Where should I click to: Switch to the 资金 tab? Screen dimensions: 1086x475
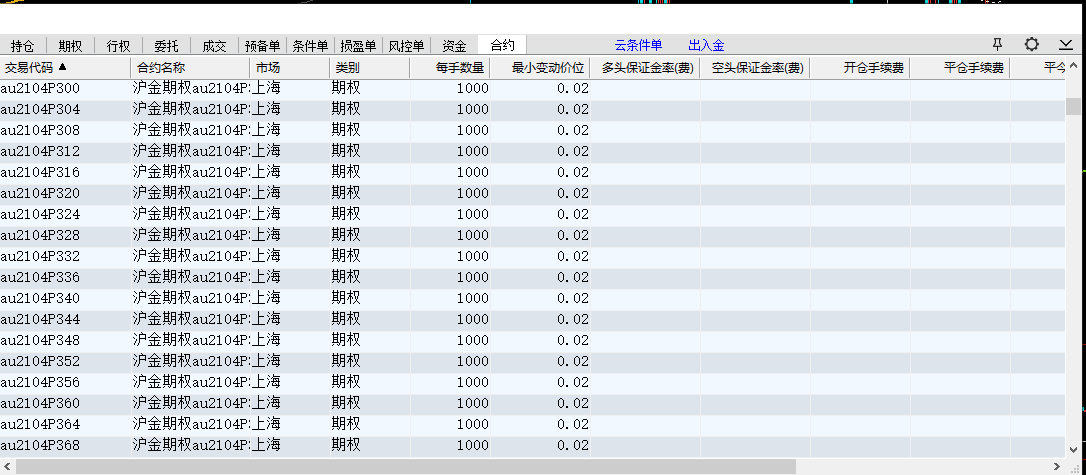[x=454, y=46]
